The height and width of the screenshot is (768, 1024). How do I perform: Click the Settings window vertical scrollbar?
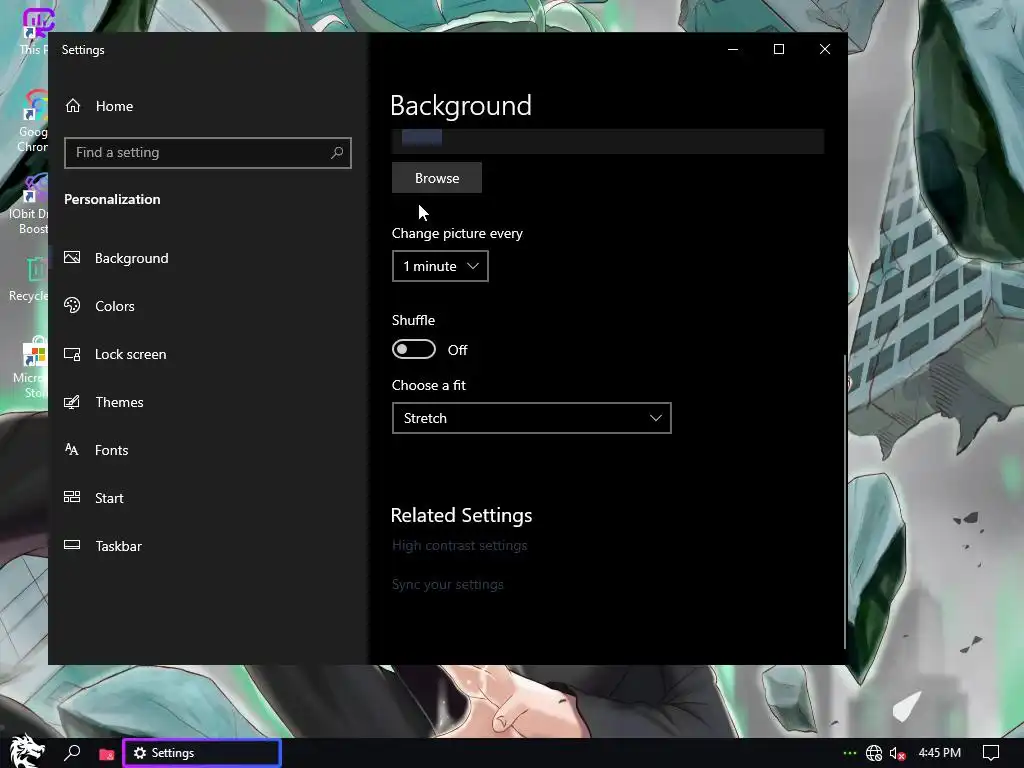(x=845, y=502)
